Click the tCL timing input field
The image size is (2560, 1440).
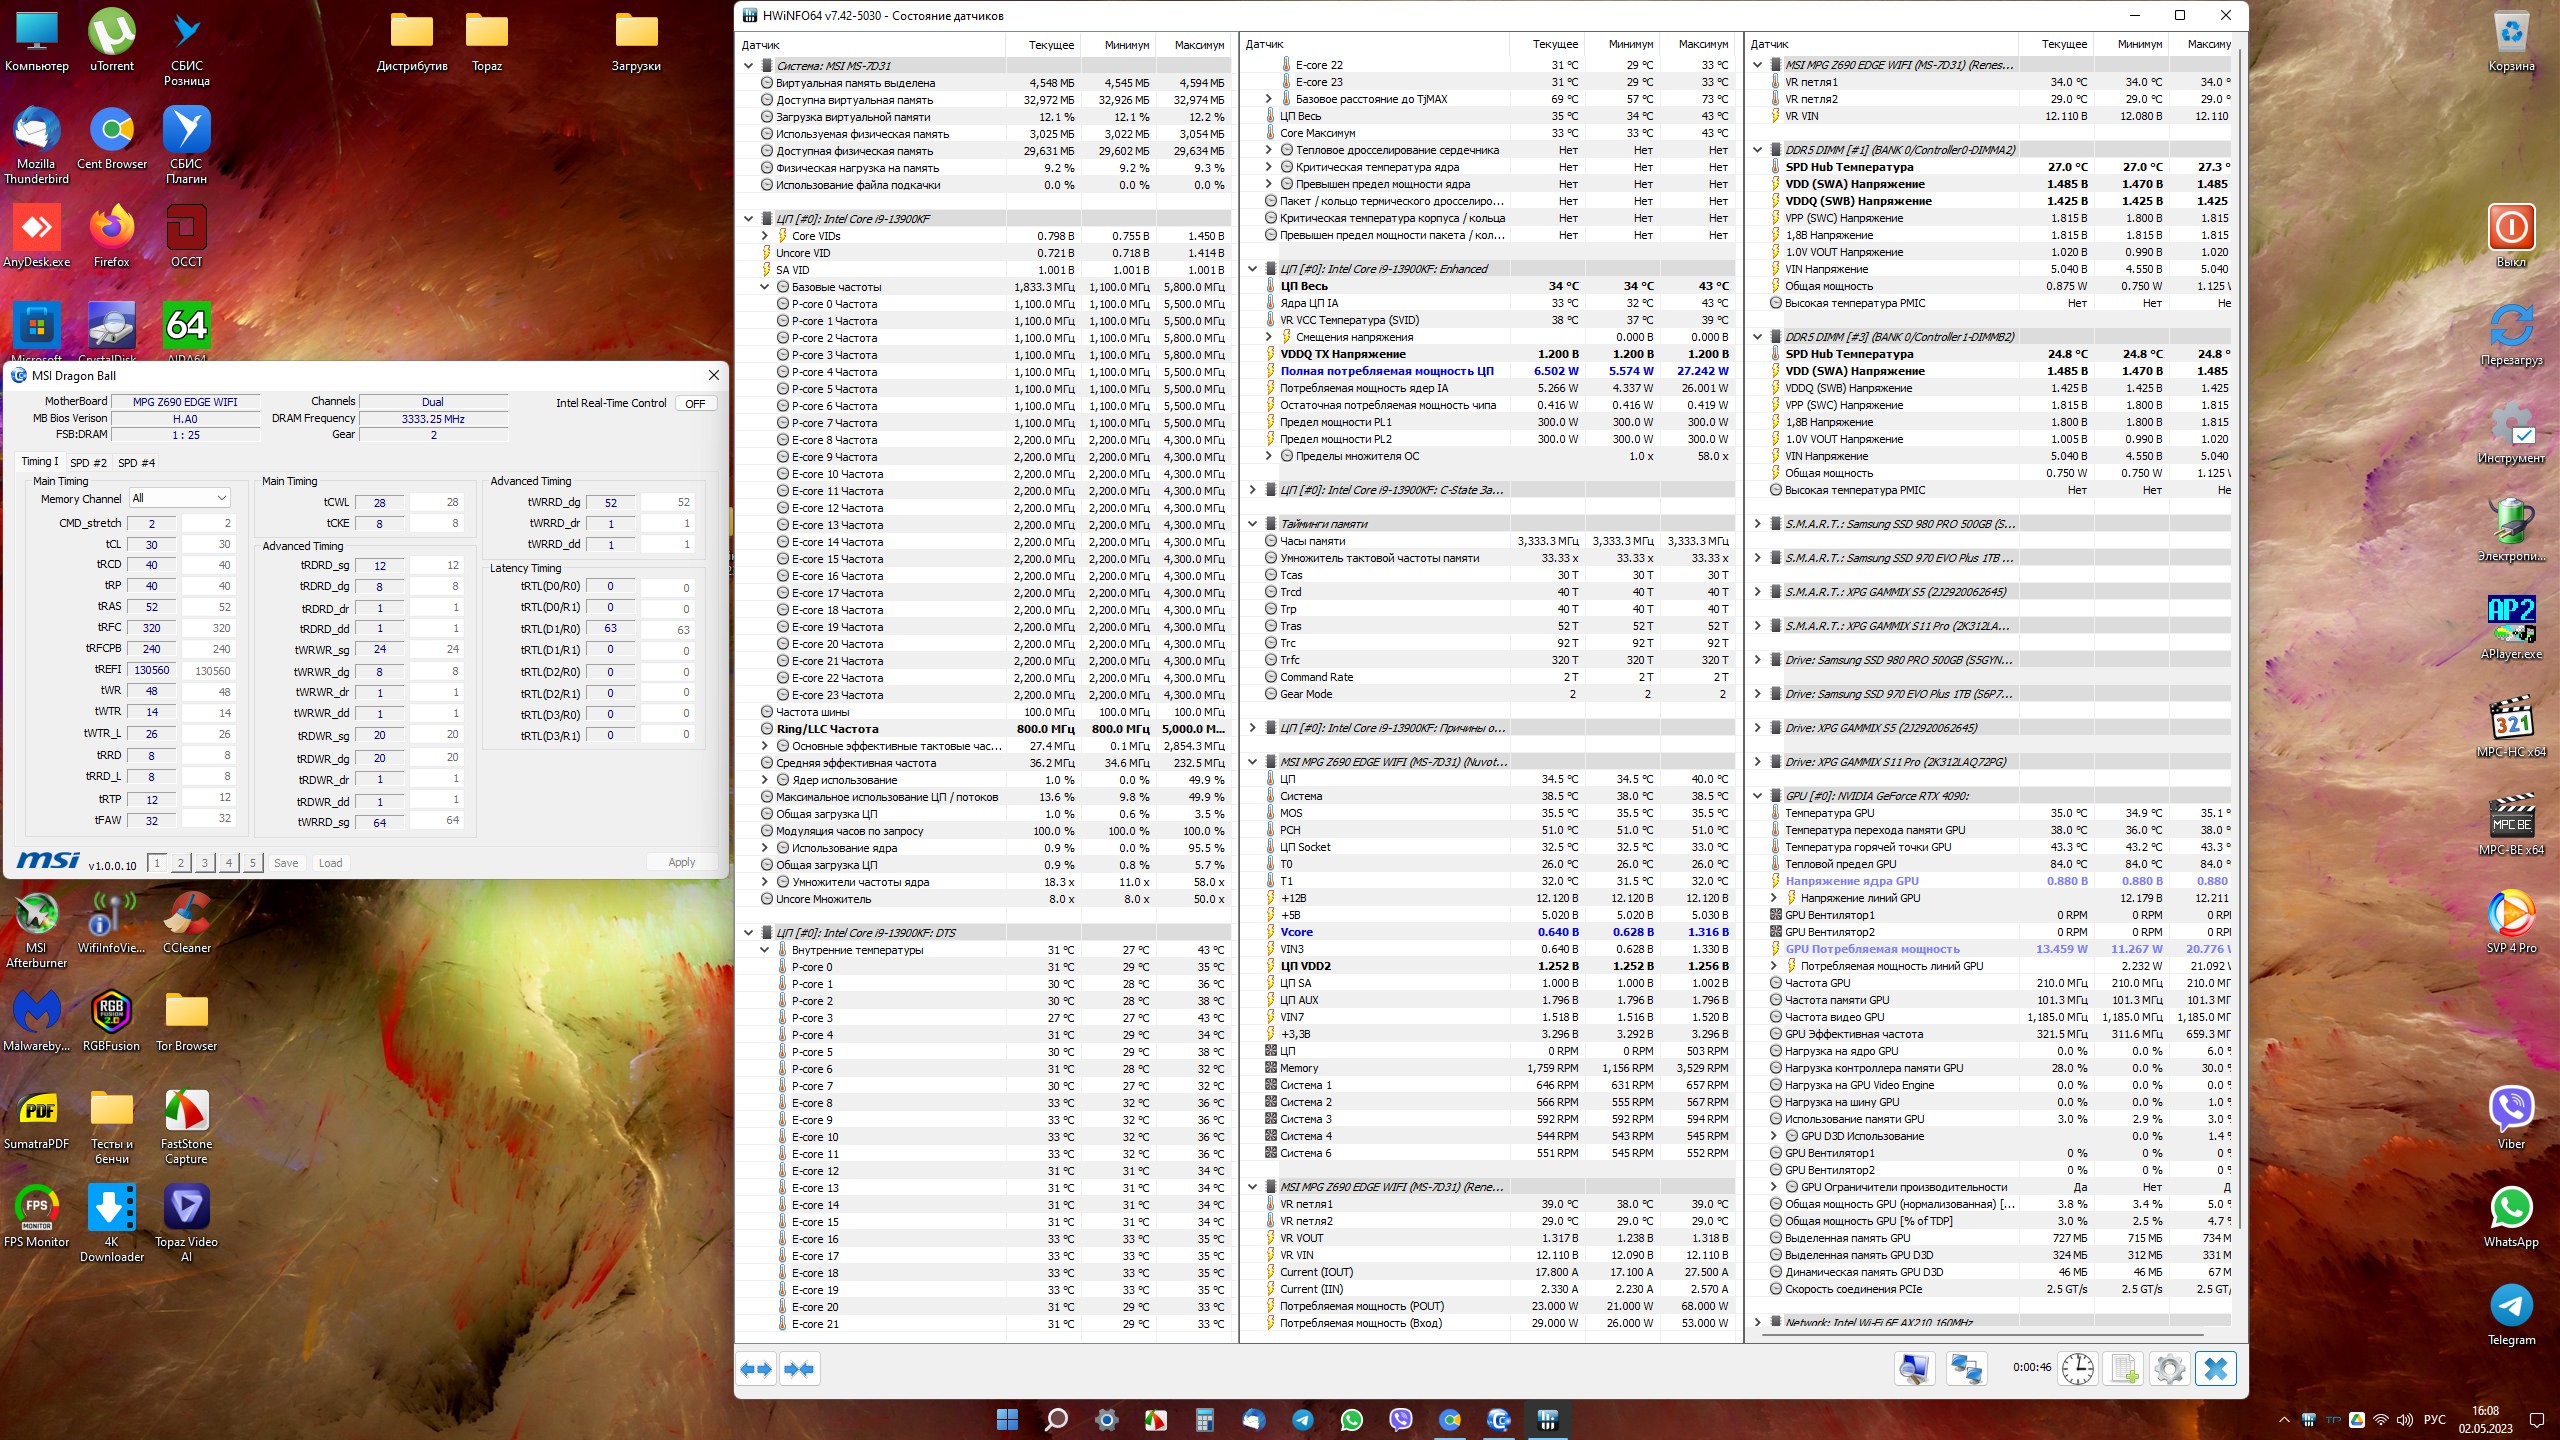point(152,545)
